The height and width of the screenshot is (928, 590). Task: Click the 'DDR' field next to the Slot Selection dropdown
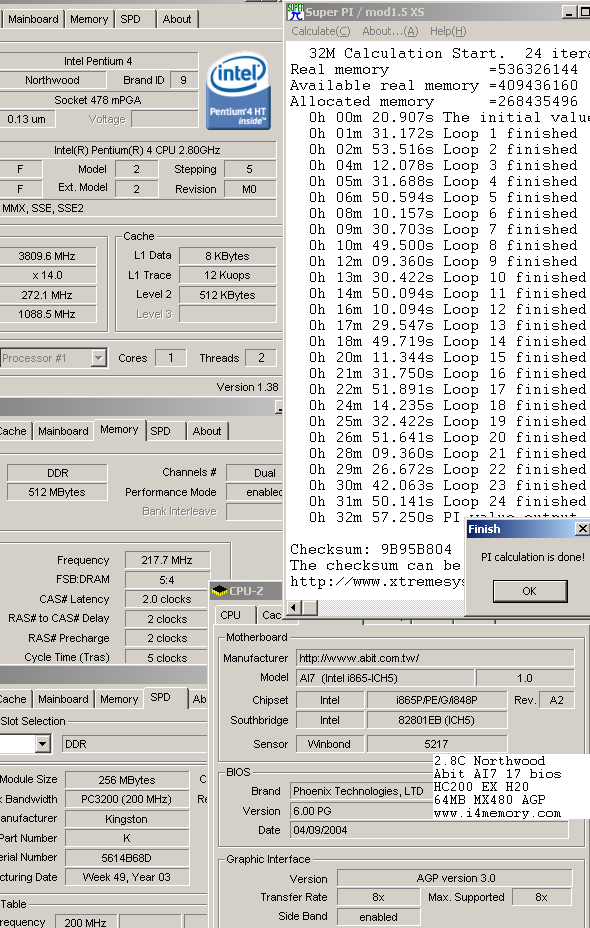[134, 744]
